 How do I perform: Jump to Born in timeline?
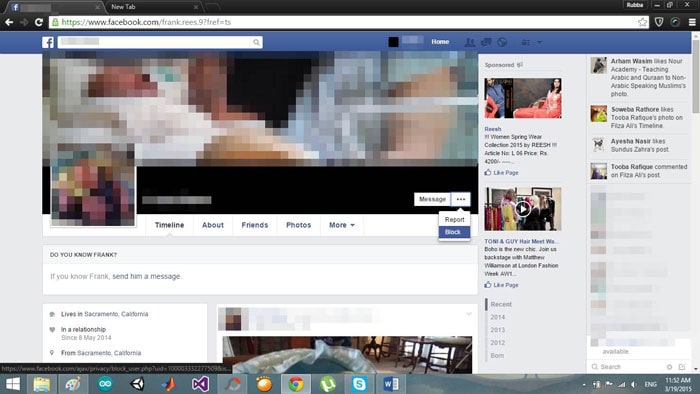(x=497, y=356)
